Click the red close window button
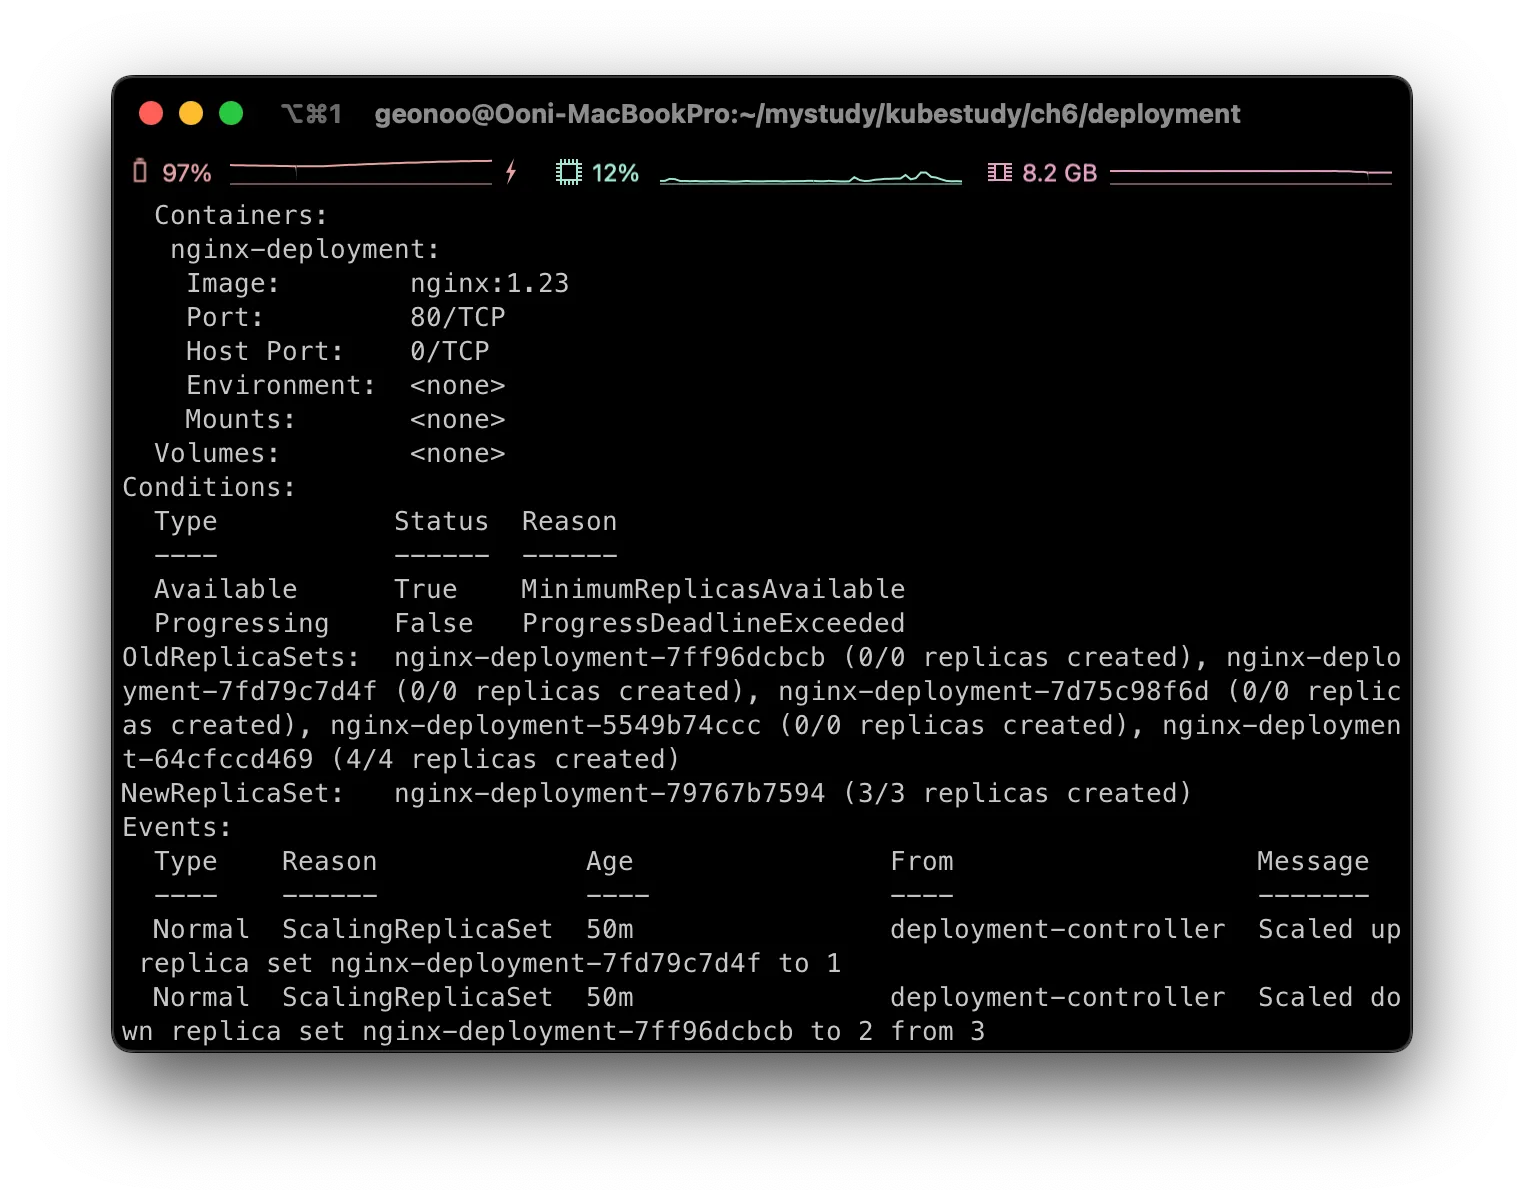This screenshot has height=1200, width=1524. coord(151,113)
